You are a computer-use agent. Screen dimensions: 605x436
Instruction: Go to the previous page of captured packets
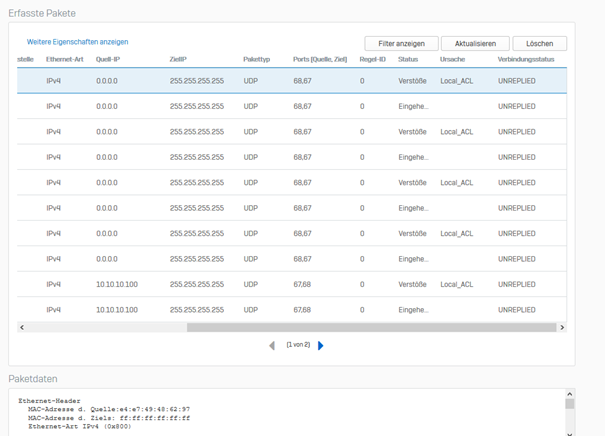272,345
